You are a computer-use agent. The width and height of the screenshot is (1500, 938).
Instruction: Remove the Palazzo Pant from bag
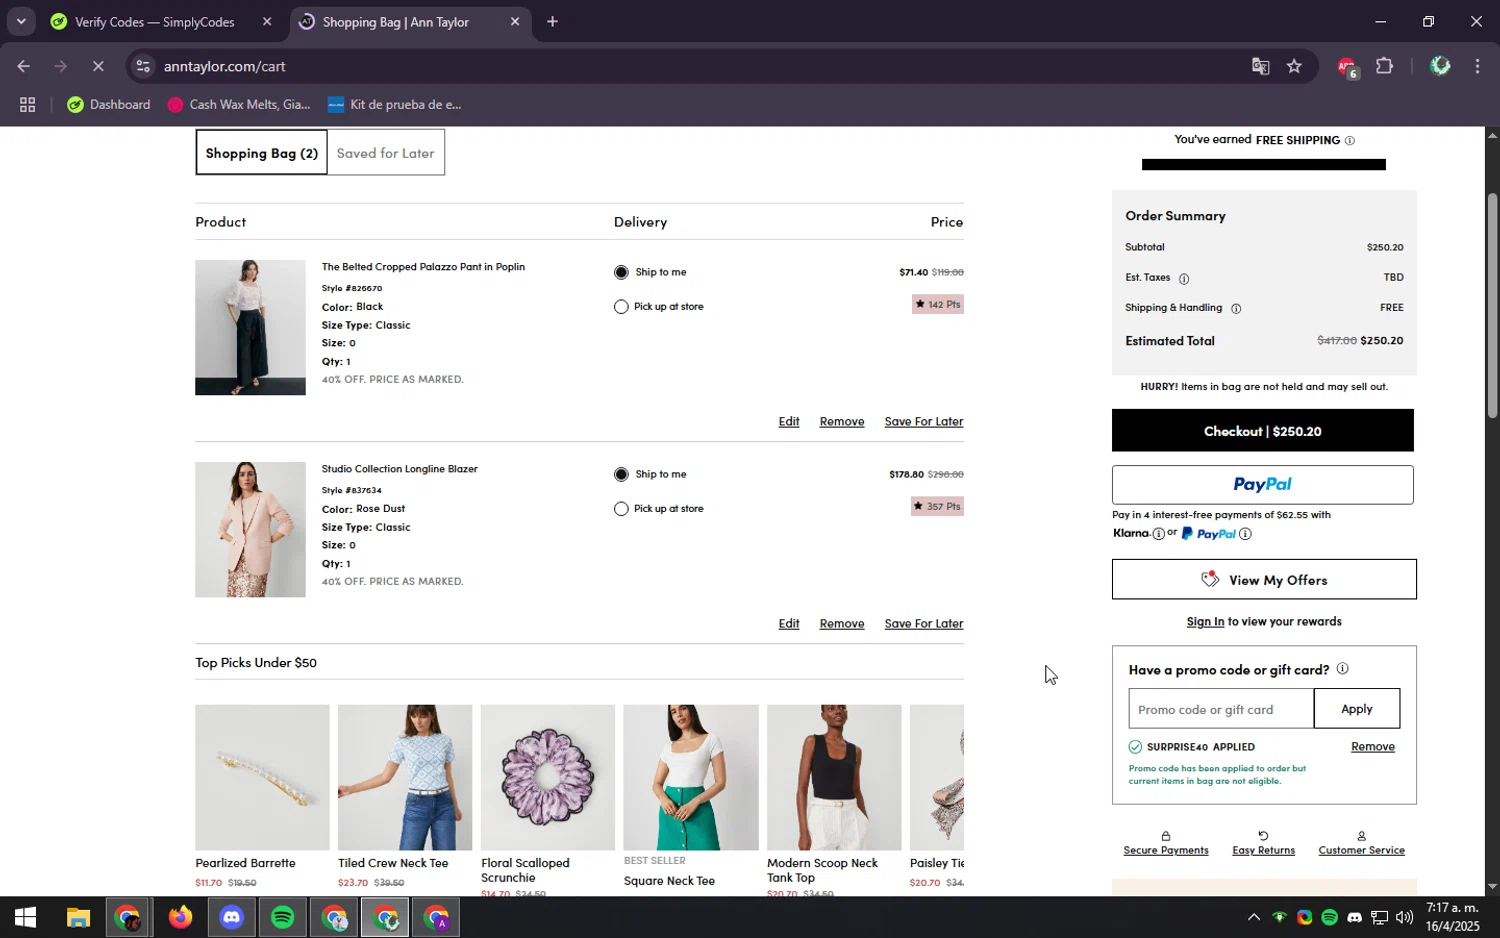842,422
